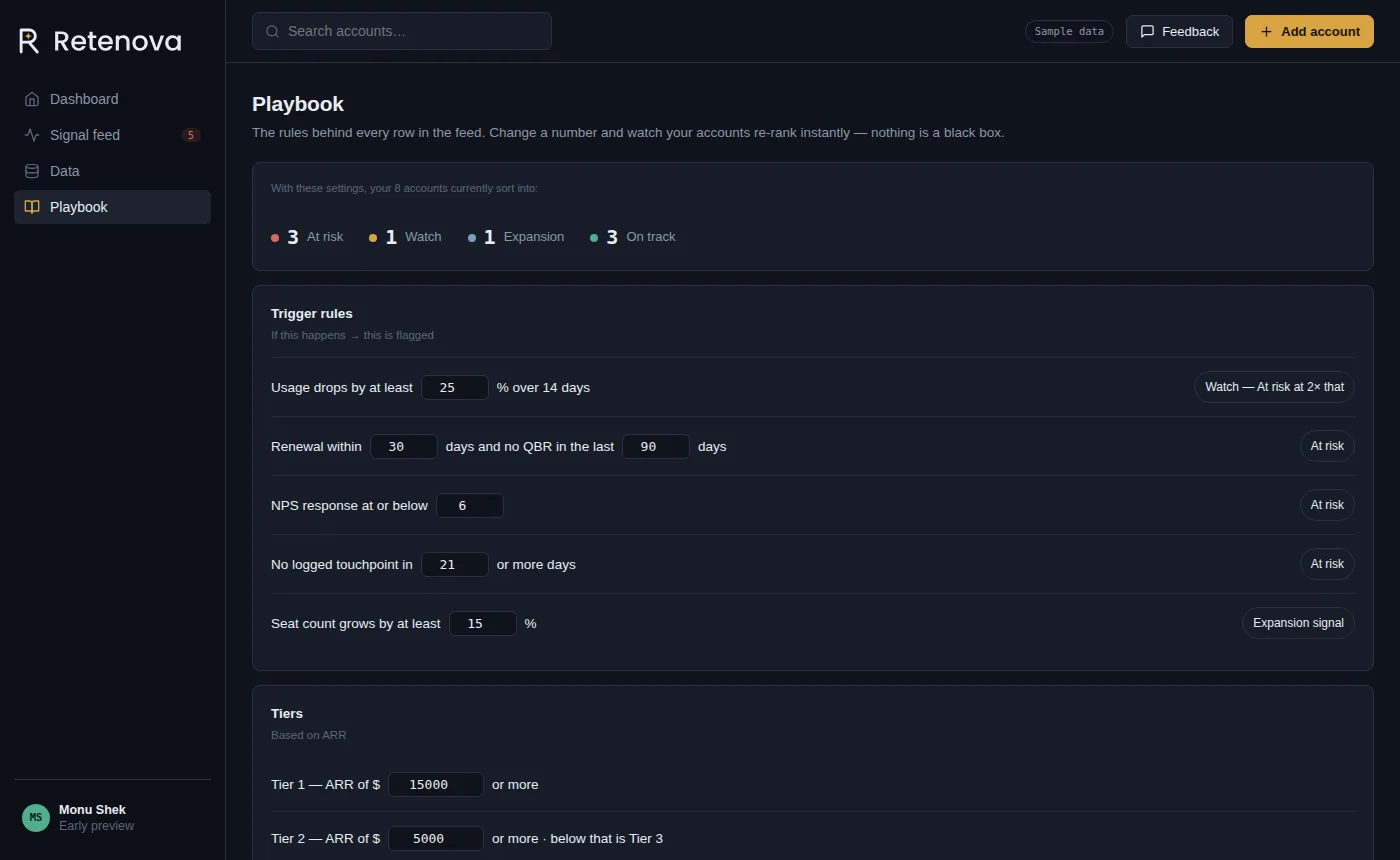Image resolution: width=1400 pixels, height=860 pixels.
Task: Edit the seat count growth percent field
Action: coord(483,623)
